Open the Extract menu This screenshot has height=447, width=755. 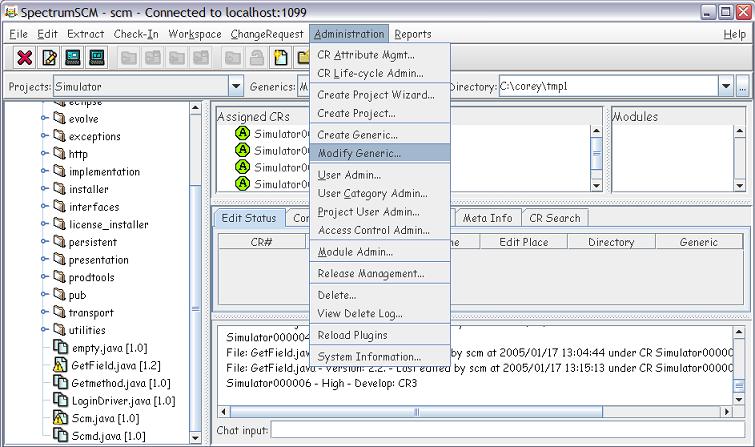[x=86, y=34]
